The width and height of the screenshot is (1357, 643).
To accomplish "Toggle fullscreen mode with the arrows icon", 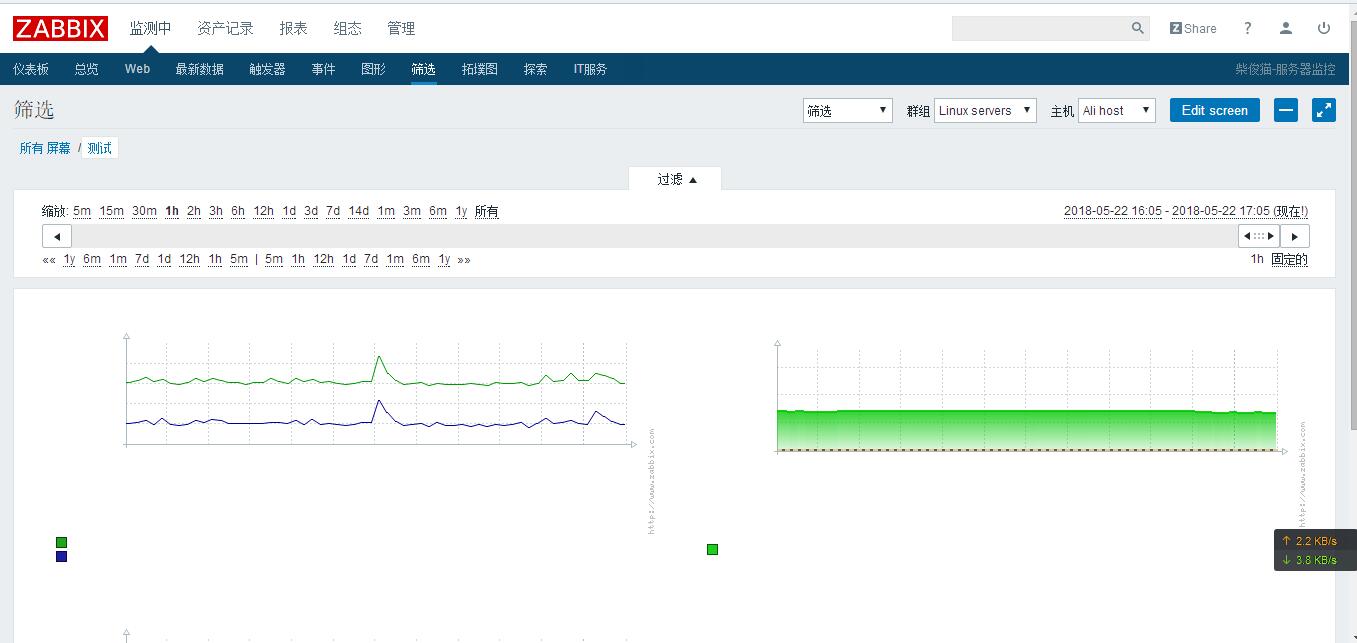I will [1323, 110].
